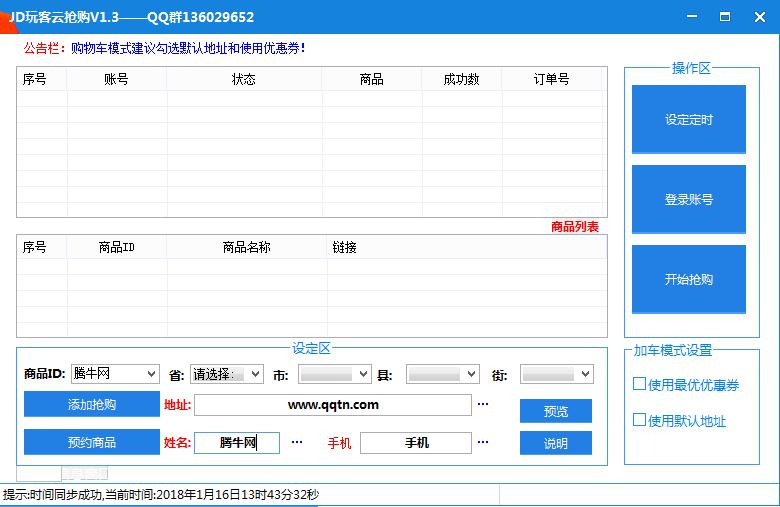The image size is (780, 507).
Task: Toggle 使用默认地址 checkbox
Action: pos(640,420)
